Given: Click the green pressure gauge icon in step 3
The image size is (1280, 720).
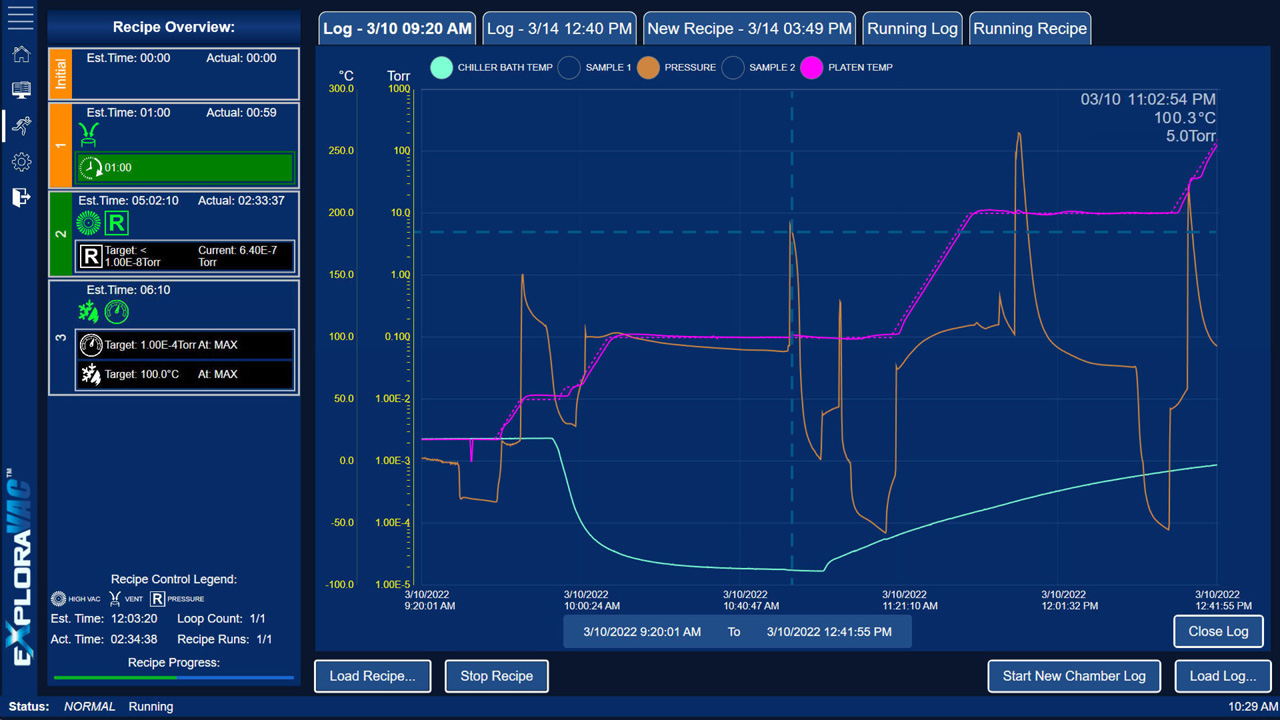Looking at the screenshot, I should [116, 311].
